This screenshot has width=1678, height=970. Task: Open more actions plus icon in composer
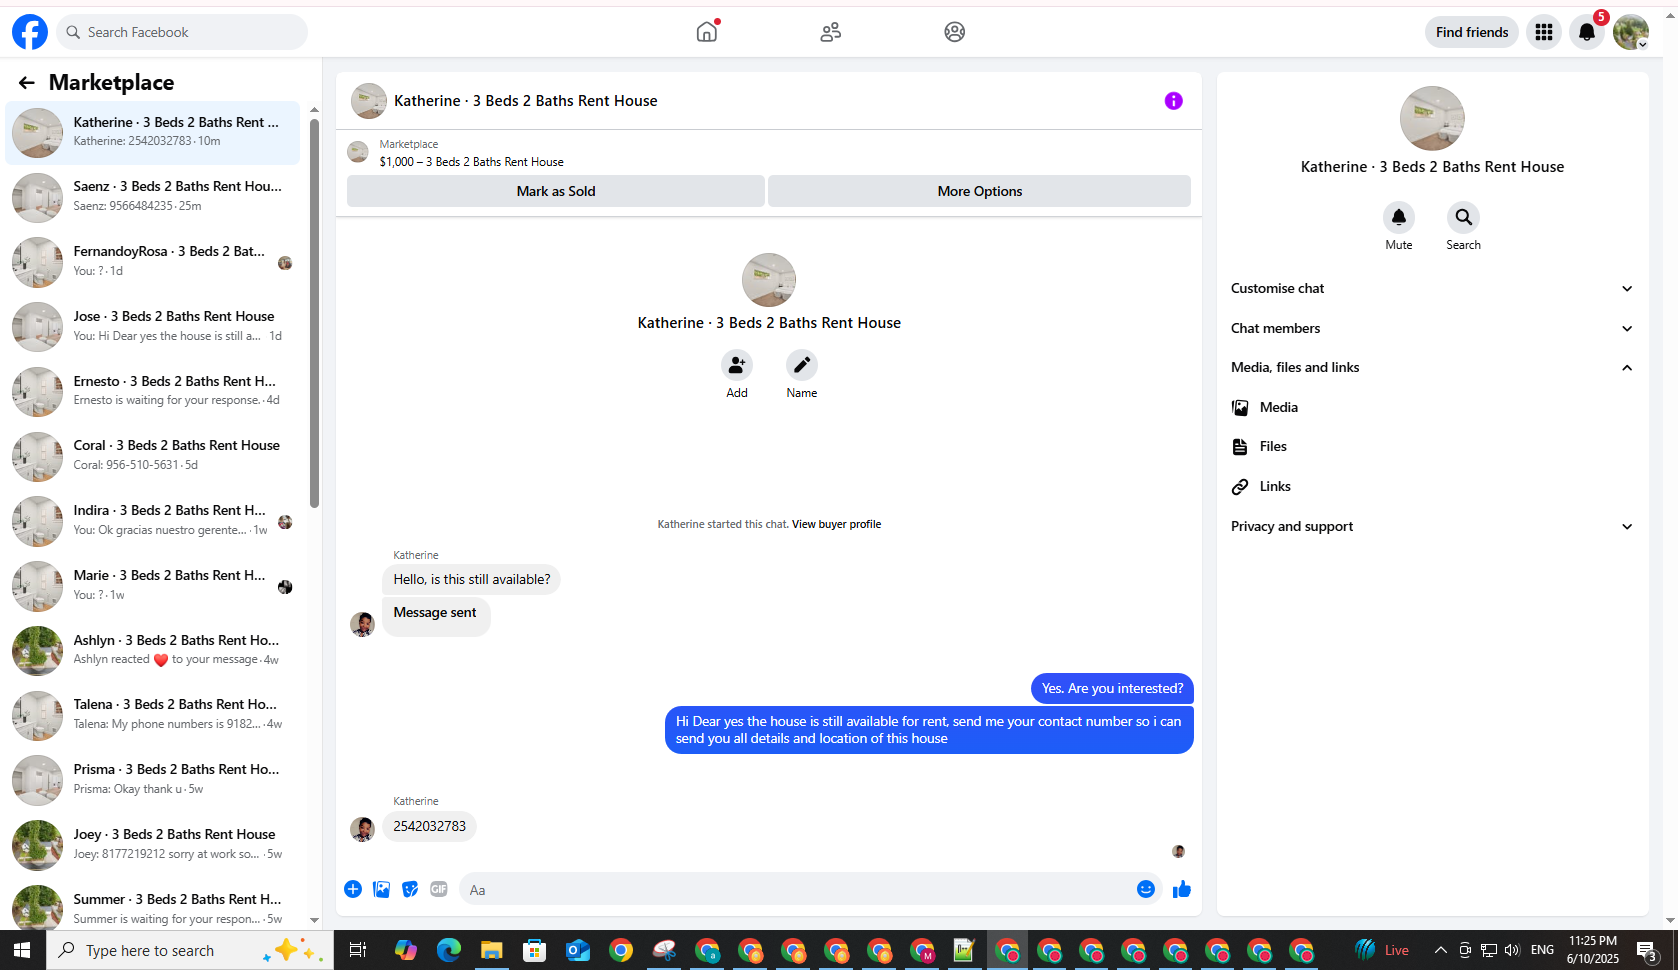pyautogui.click(x=353, y=889)
